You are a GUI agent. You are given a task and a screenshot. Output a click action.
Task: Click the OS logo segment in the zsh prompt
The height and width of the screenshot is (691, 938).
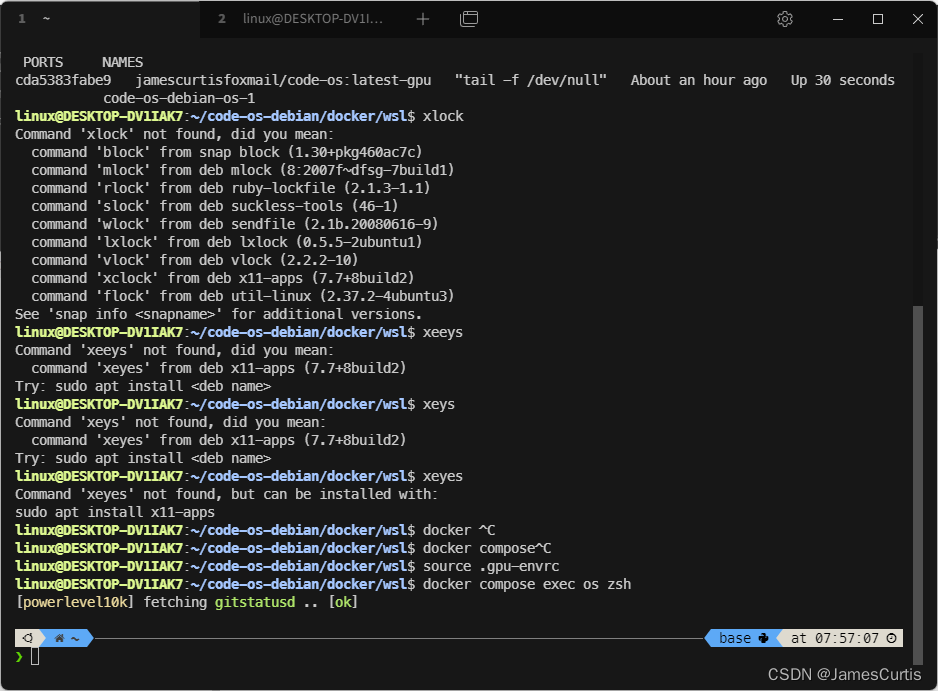pos(27,638)
